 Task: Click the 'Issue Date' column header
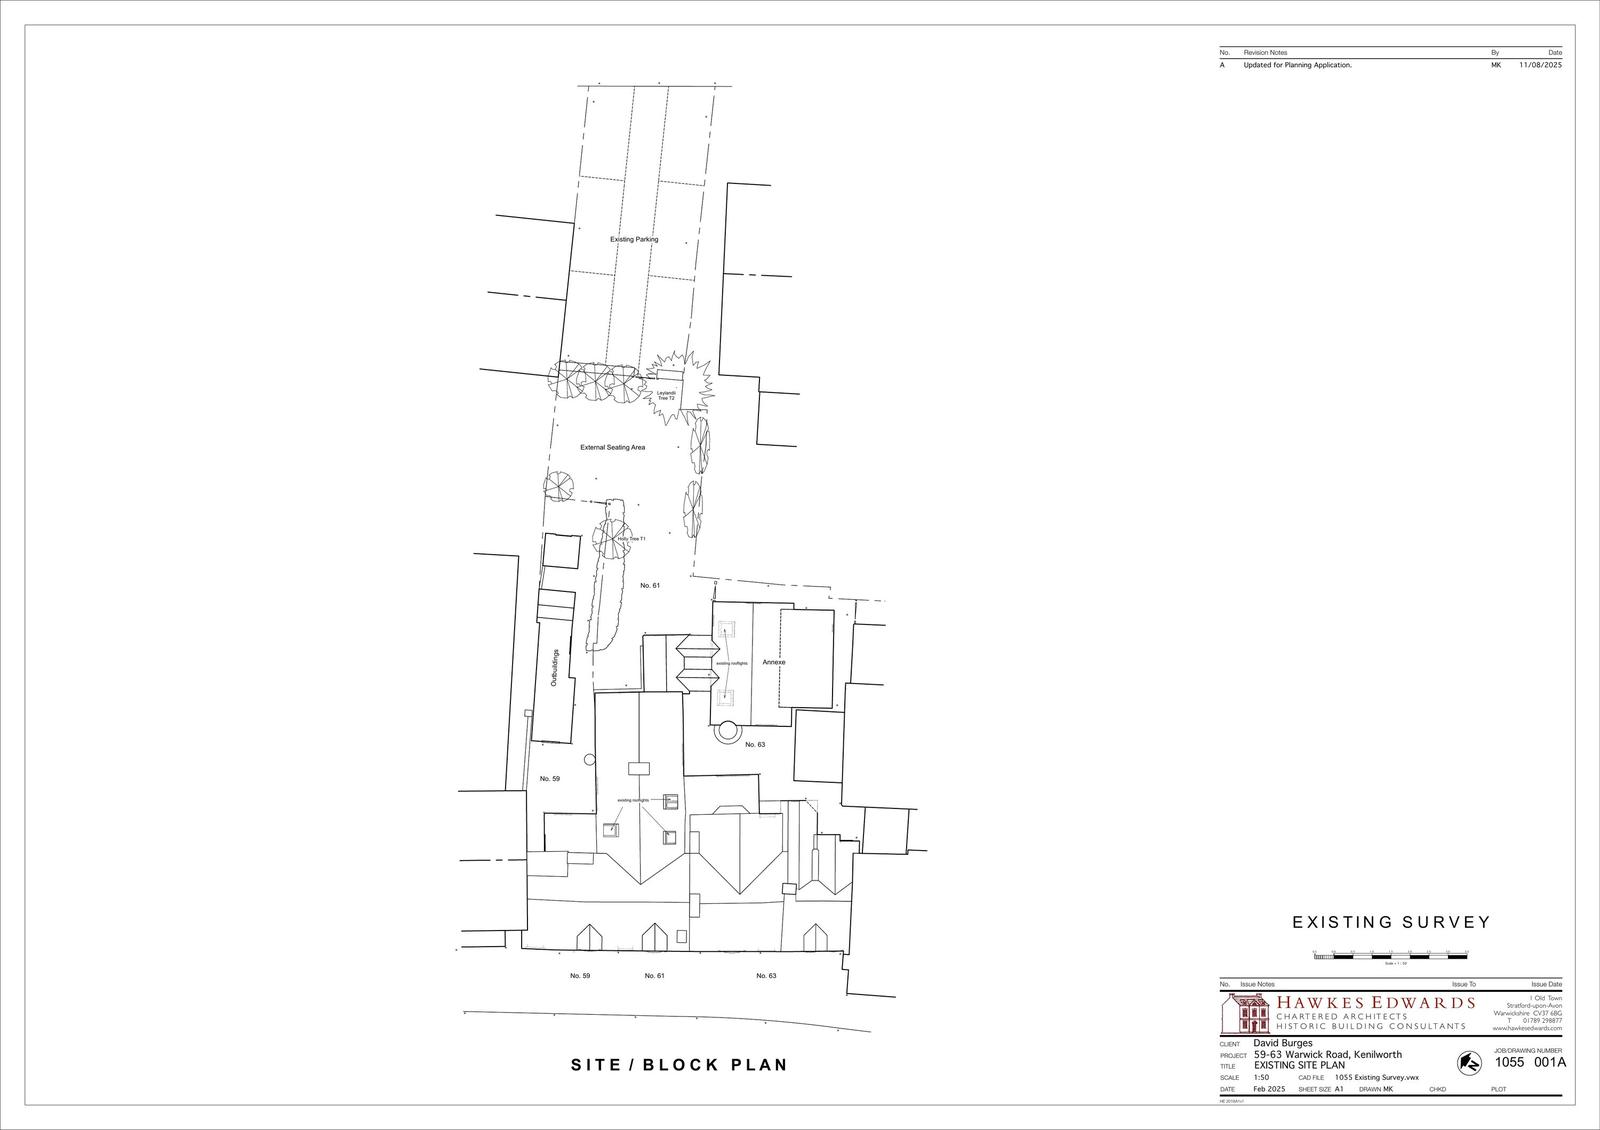(1546, 984)
